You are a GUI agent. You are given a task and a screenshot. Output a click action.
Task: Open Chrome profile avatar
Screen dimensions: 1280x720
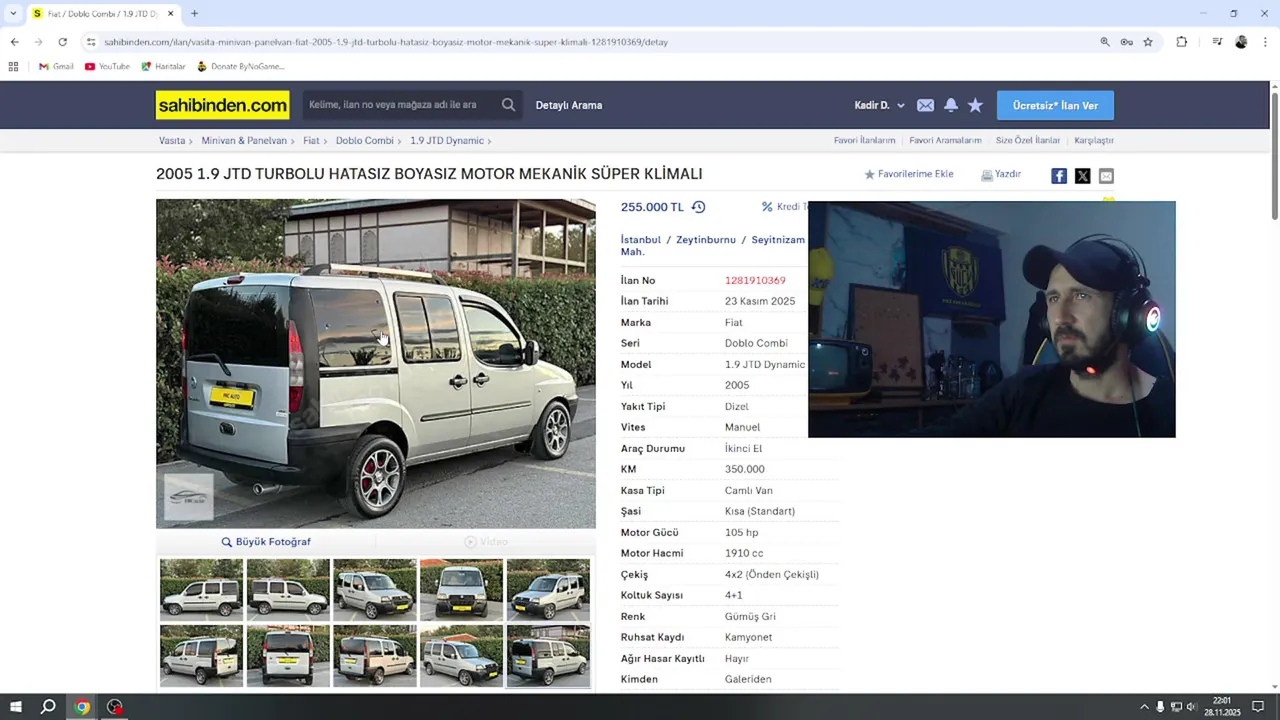coord(1241,42)
